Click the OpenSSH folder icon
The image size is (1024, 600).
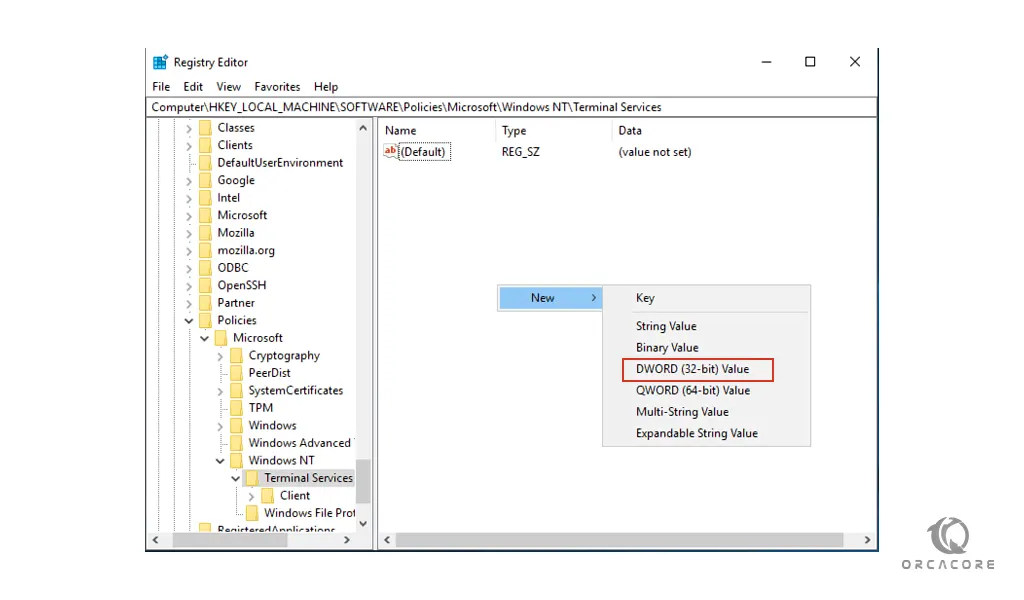(205, 285)
